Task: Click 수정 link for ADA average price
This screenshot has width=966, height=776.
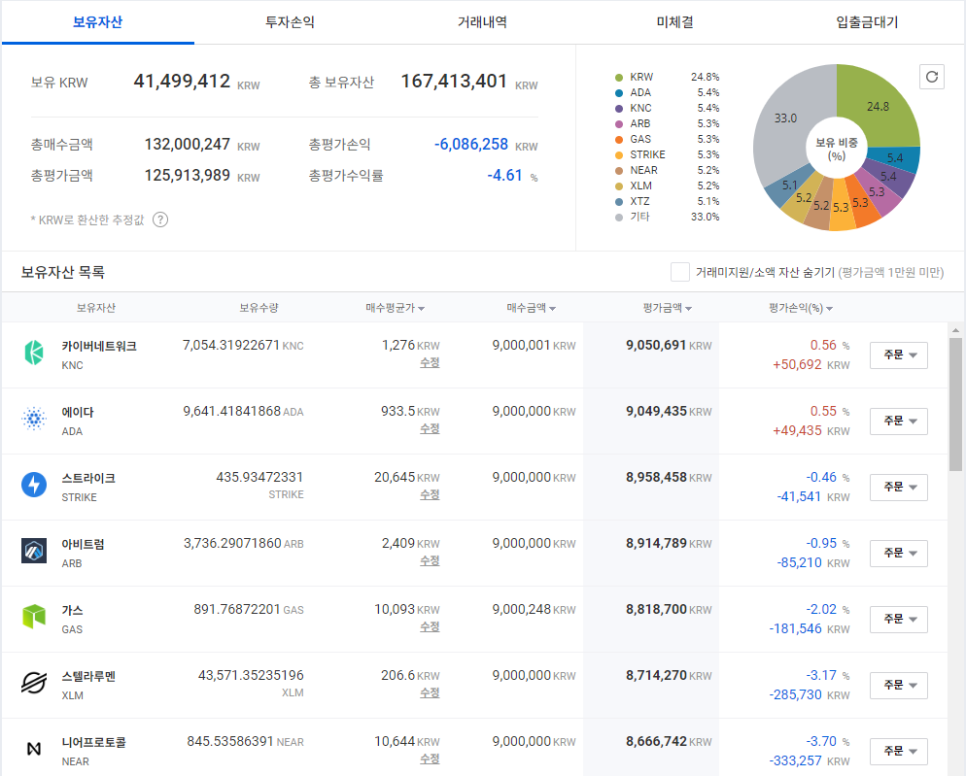Action: point(429,429)
